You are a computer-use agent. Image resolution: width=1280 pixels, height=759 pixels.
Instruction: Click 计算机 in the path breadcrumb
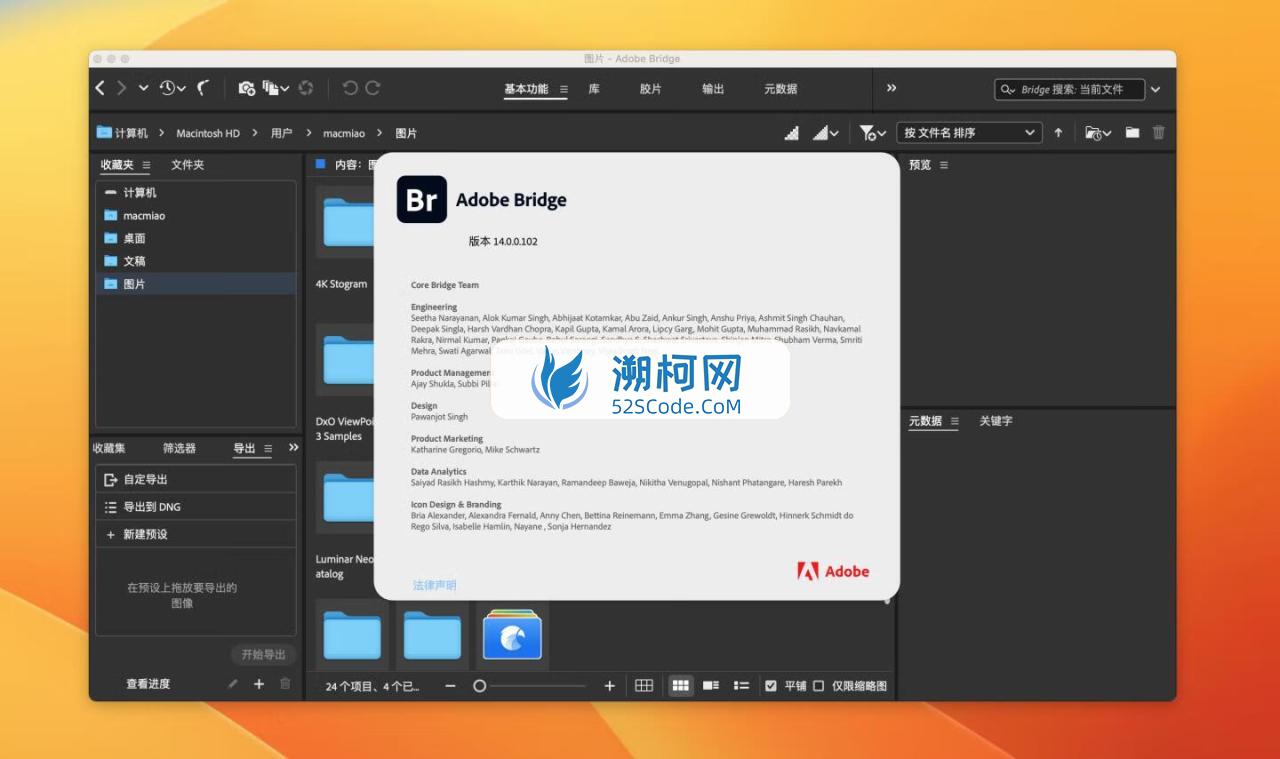point(131,133)
